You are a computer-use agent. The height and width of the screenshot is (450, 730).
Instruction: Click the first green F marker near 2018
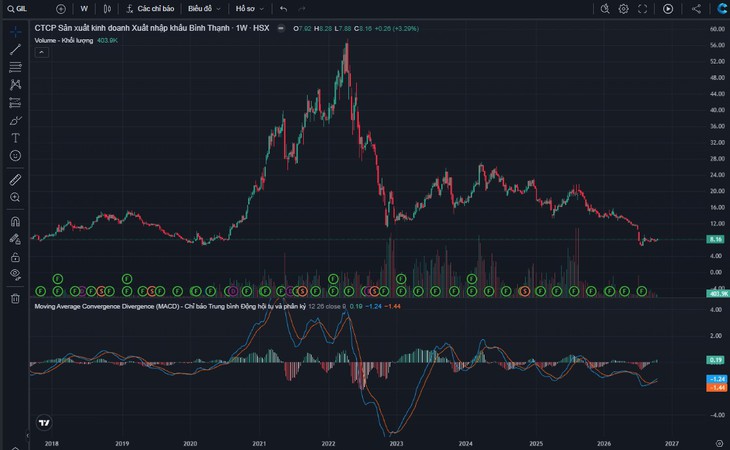coord(41,291)
